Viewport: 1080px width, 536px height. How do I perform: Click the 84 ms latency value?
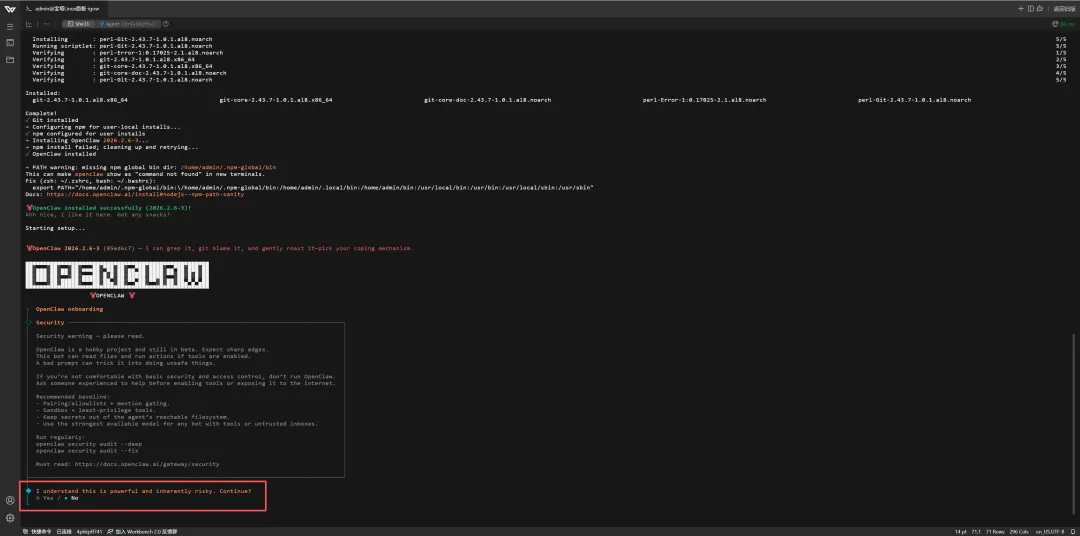pos(1068,23)
